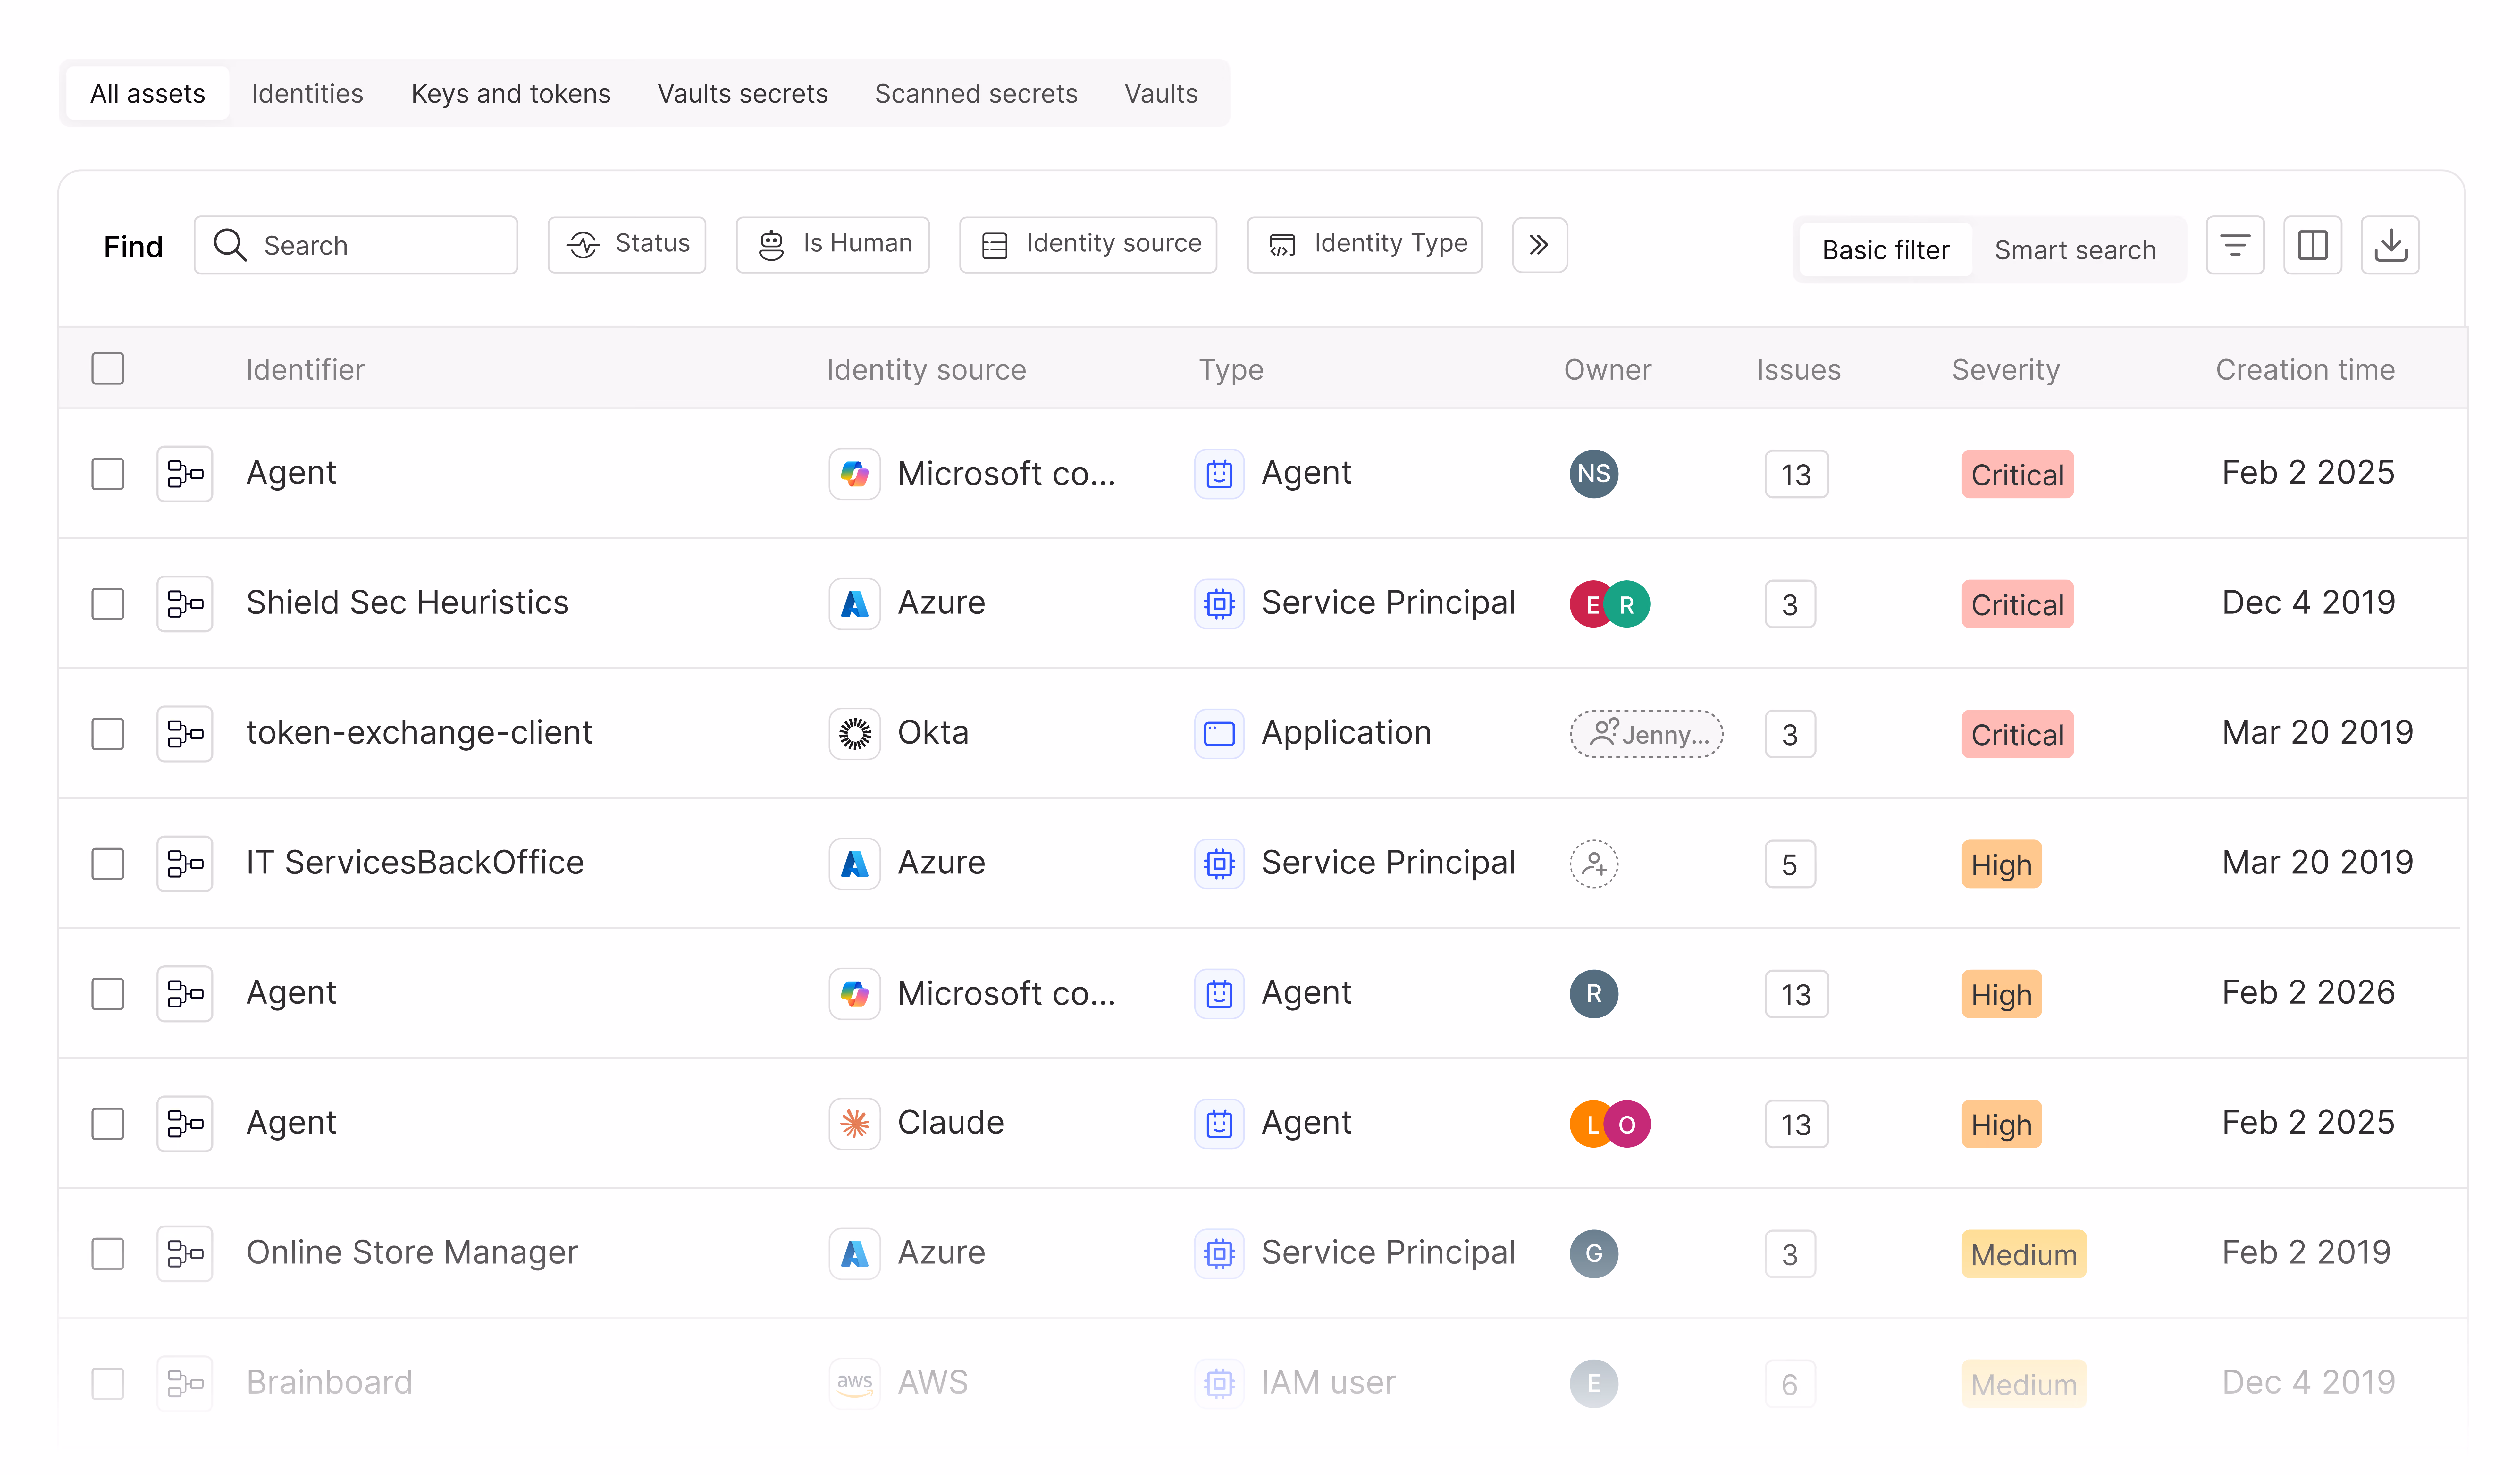Click the NS owner avatar
Image resolution: width=2520 pixels, height=1475 pixels.
pos(1594,474)
